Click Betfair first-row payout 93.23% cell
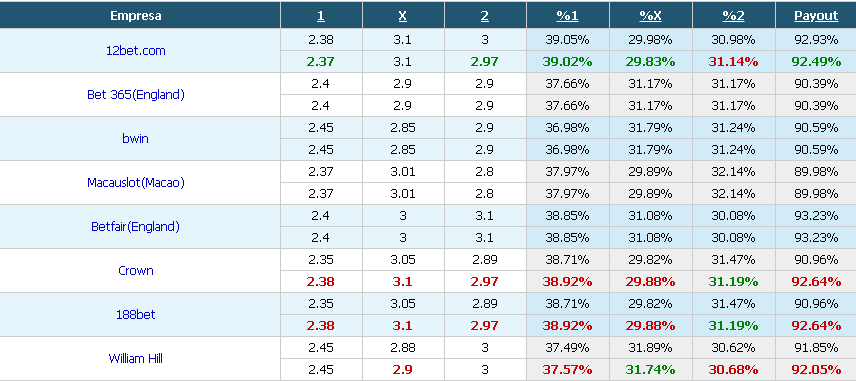The width and height of the screenshot is (856, 381). pyautogui.click(x=816, y=216)
